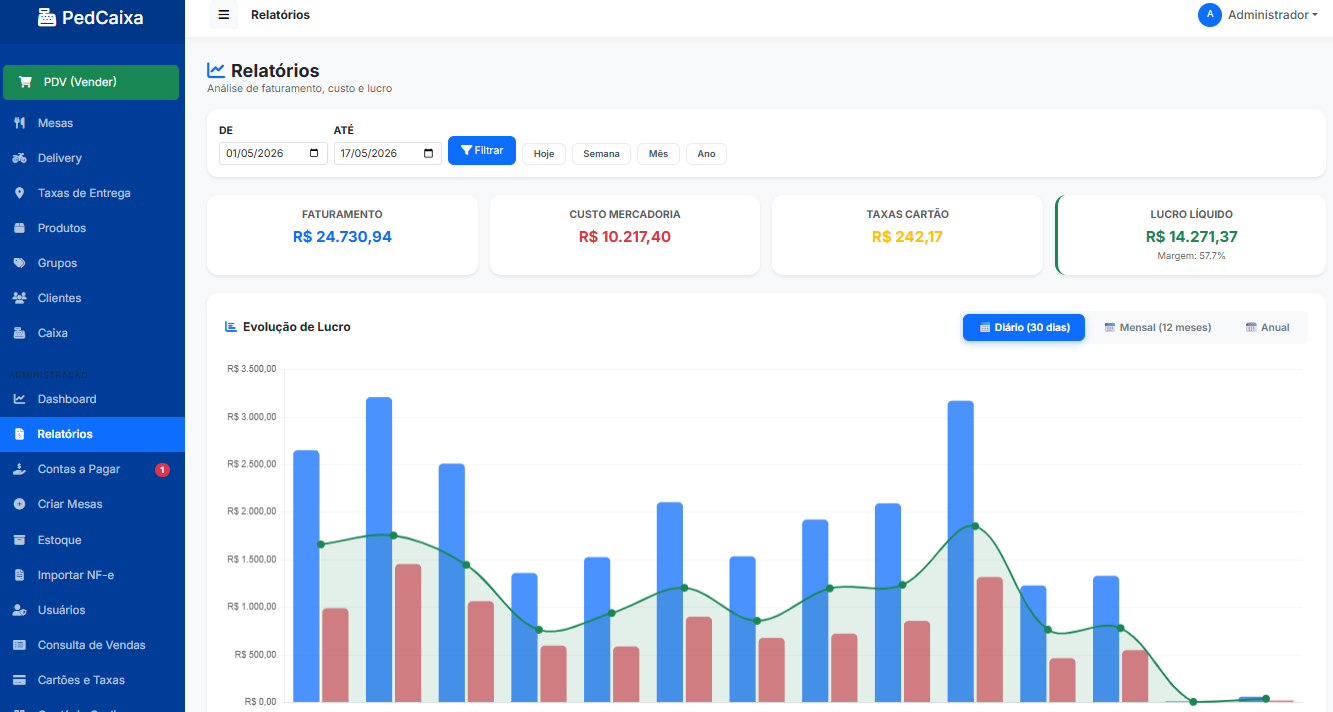Click the Filtrar button
The image size is (1333, 712).
pyautogui.click(x=482, y=150)
